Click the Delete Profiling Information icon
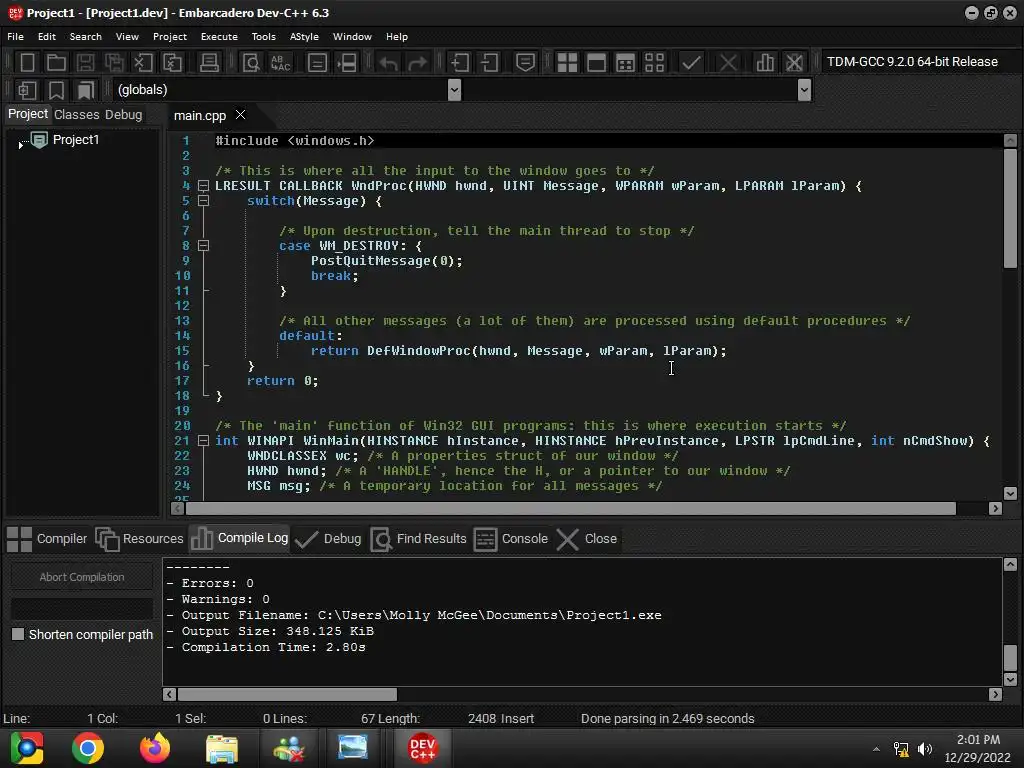Image resolution: width=1024 pixels, height=768 pixels. 794,63
